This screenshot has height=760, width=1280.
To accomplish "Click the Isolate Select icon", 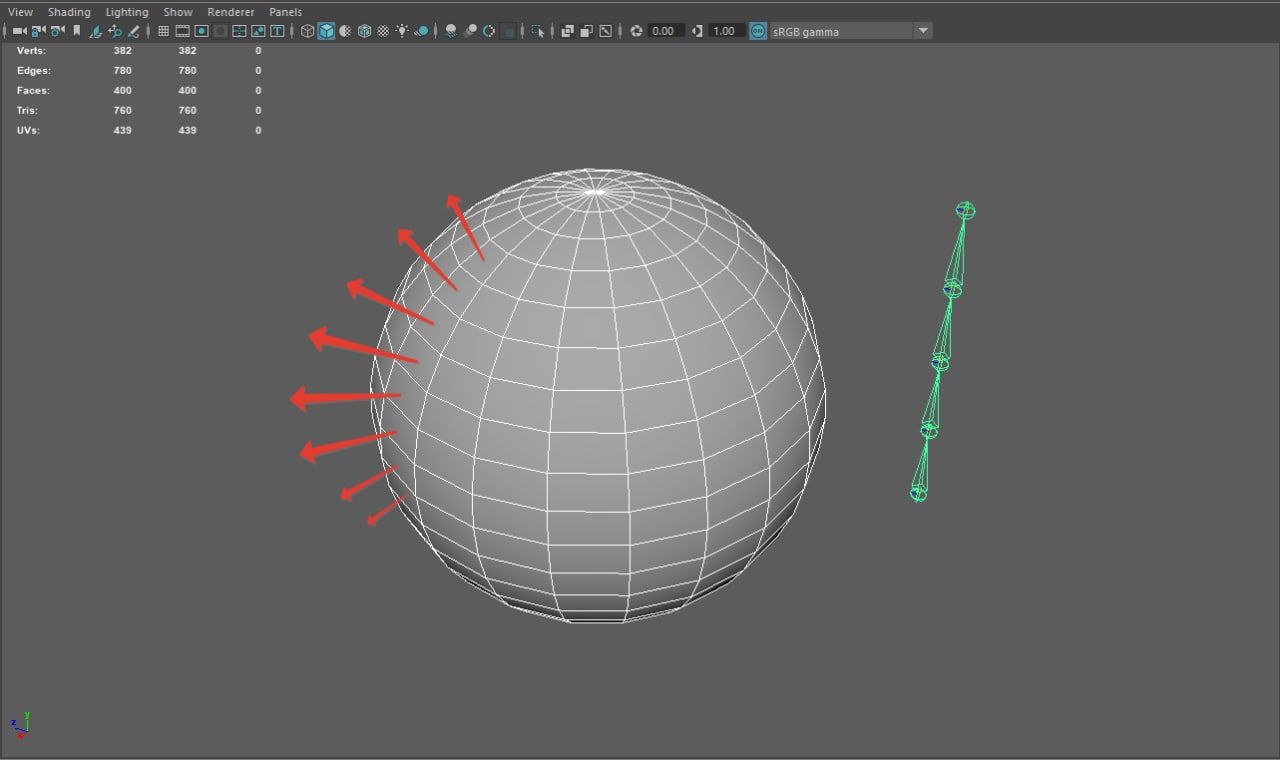I will point(538,31).
